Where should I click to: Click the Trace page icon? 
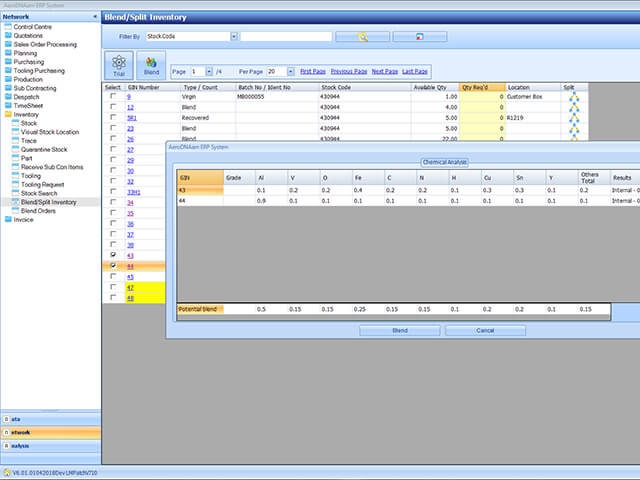pyautogui.click(x=16, y=140)
